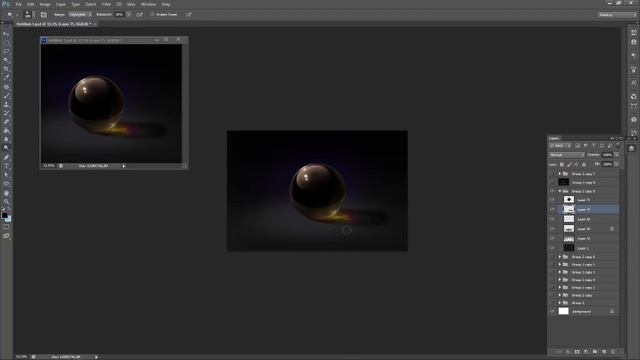Select the Blur tool

pos(6,139)
